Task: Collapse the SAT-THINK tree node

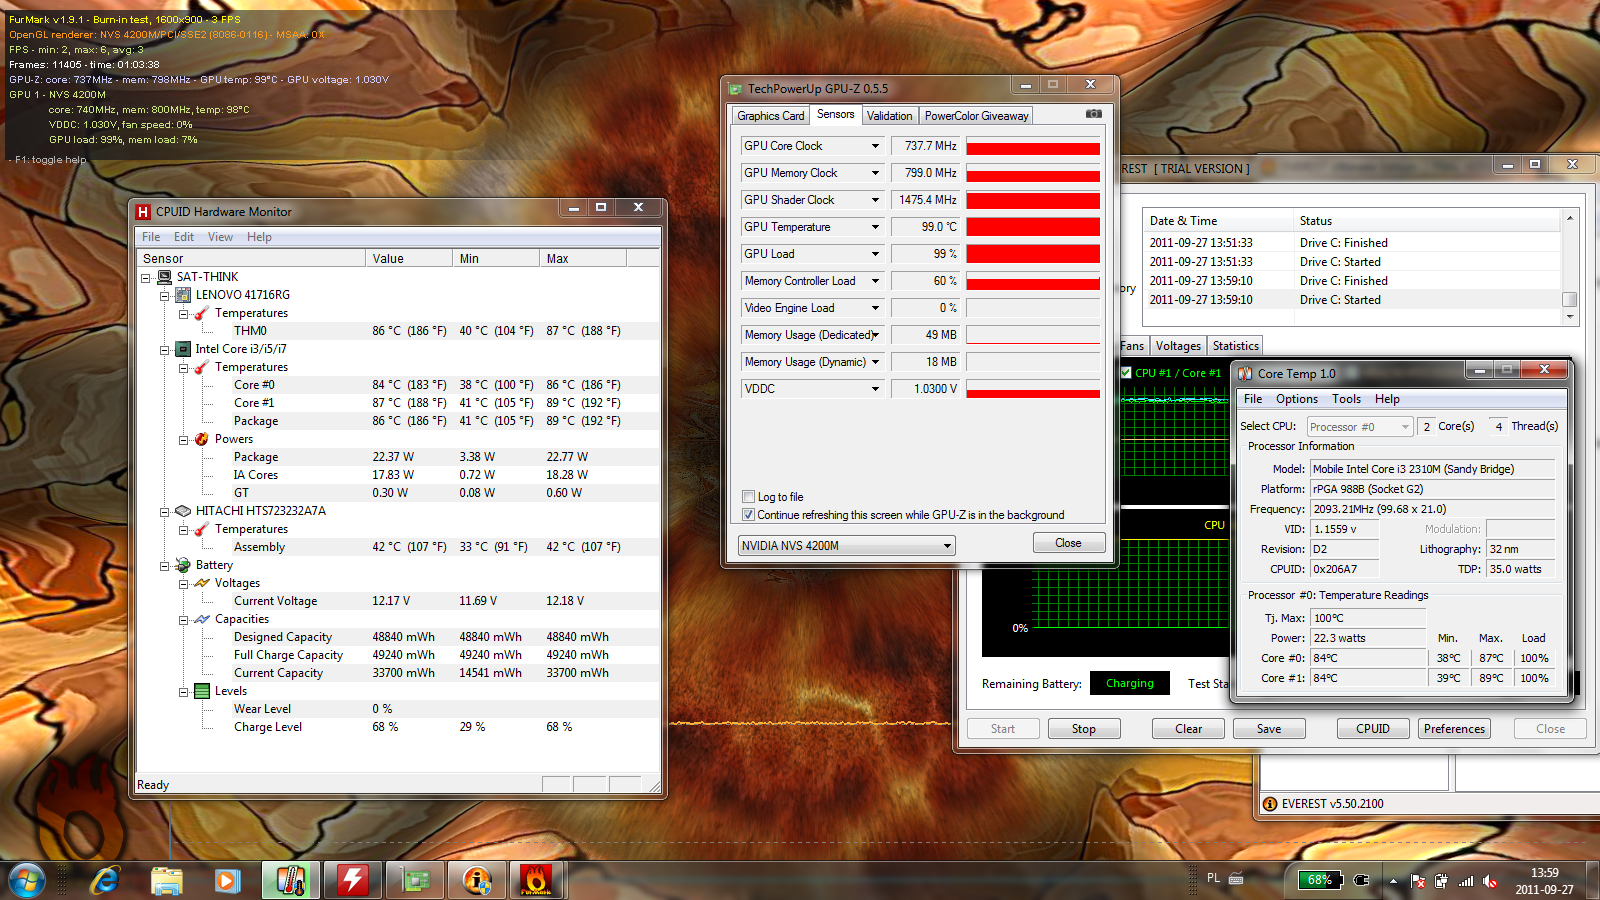Action: click(x=146, y=277)
